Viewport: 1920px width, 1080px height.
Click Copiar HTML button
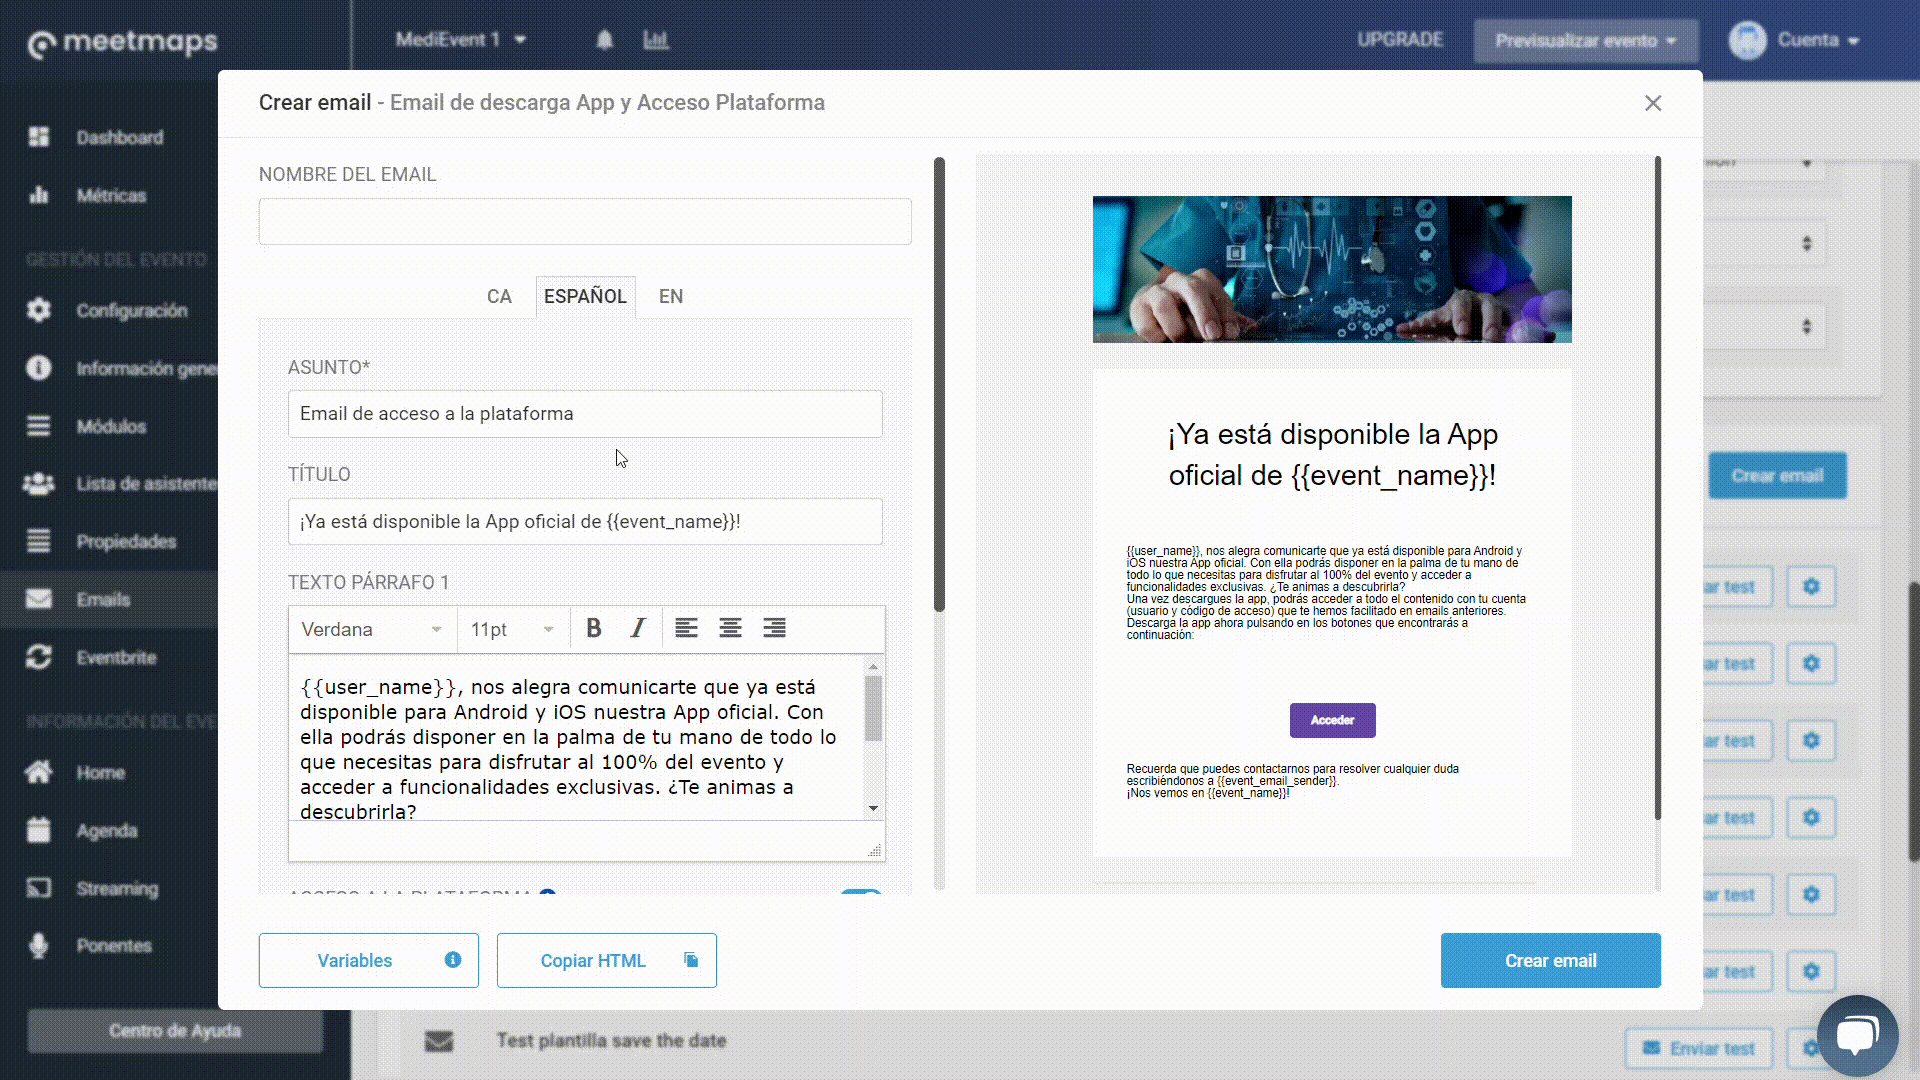pyautogui.click(x=607, y=960)
